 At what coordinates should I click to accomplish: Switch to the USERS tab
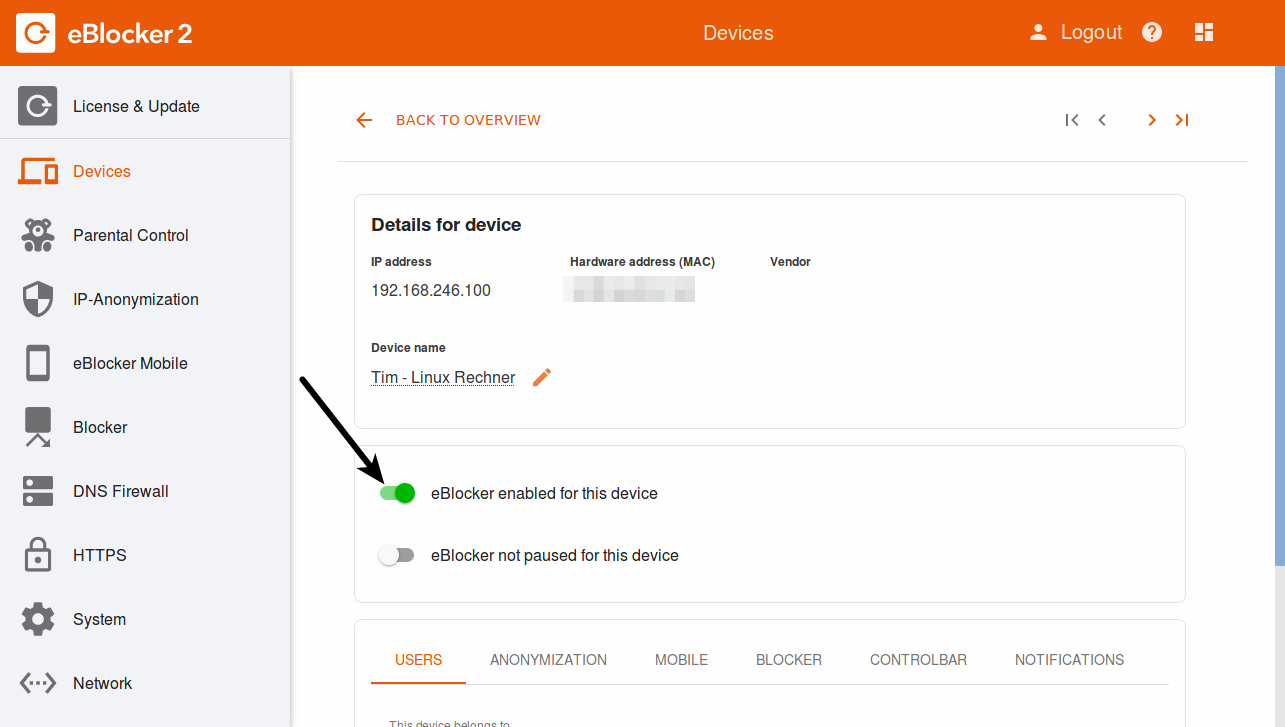point(418,660)
